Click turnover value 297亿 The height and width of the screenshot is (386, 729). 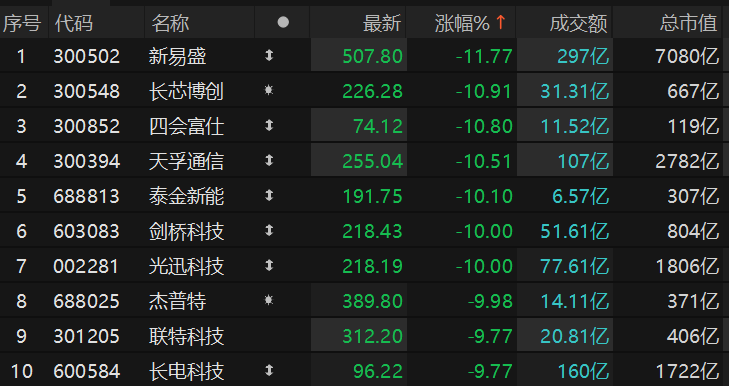coord(583,56)
